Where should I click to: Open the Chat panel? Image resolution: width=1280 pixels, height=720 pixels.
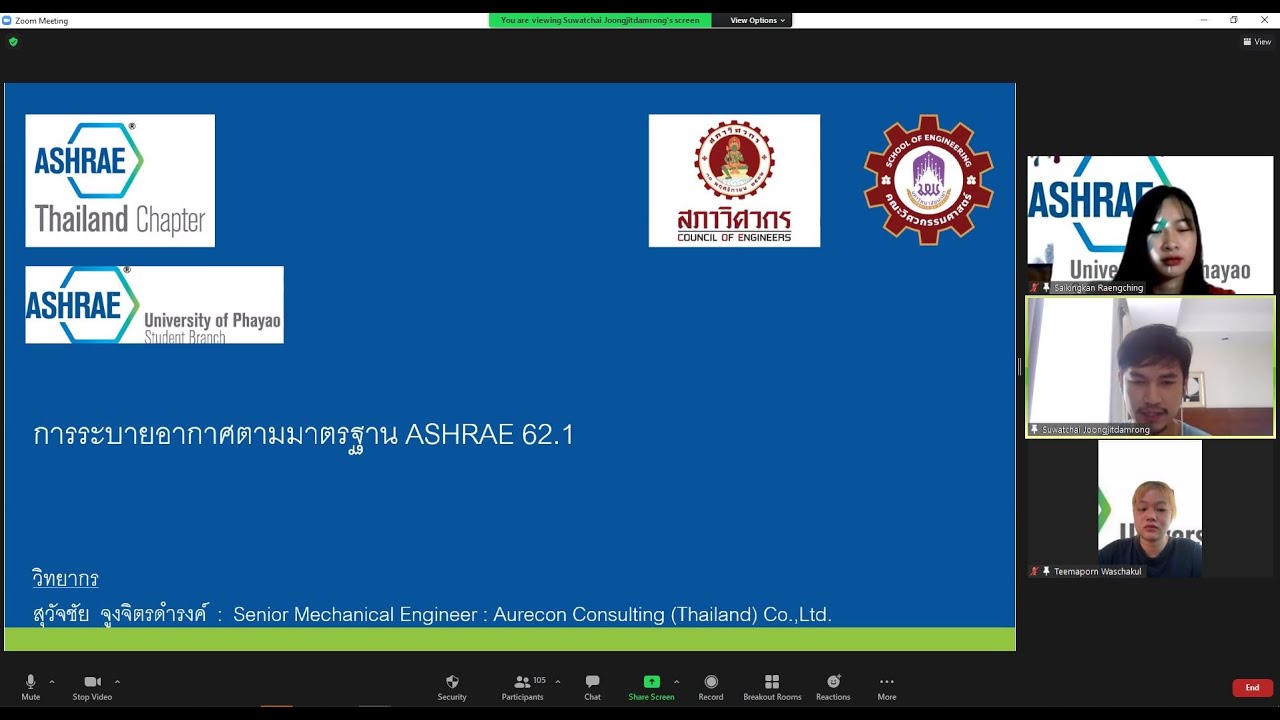593,687
